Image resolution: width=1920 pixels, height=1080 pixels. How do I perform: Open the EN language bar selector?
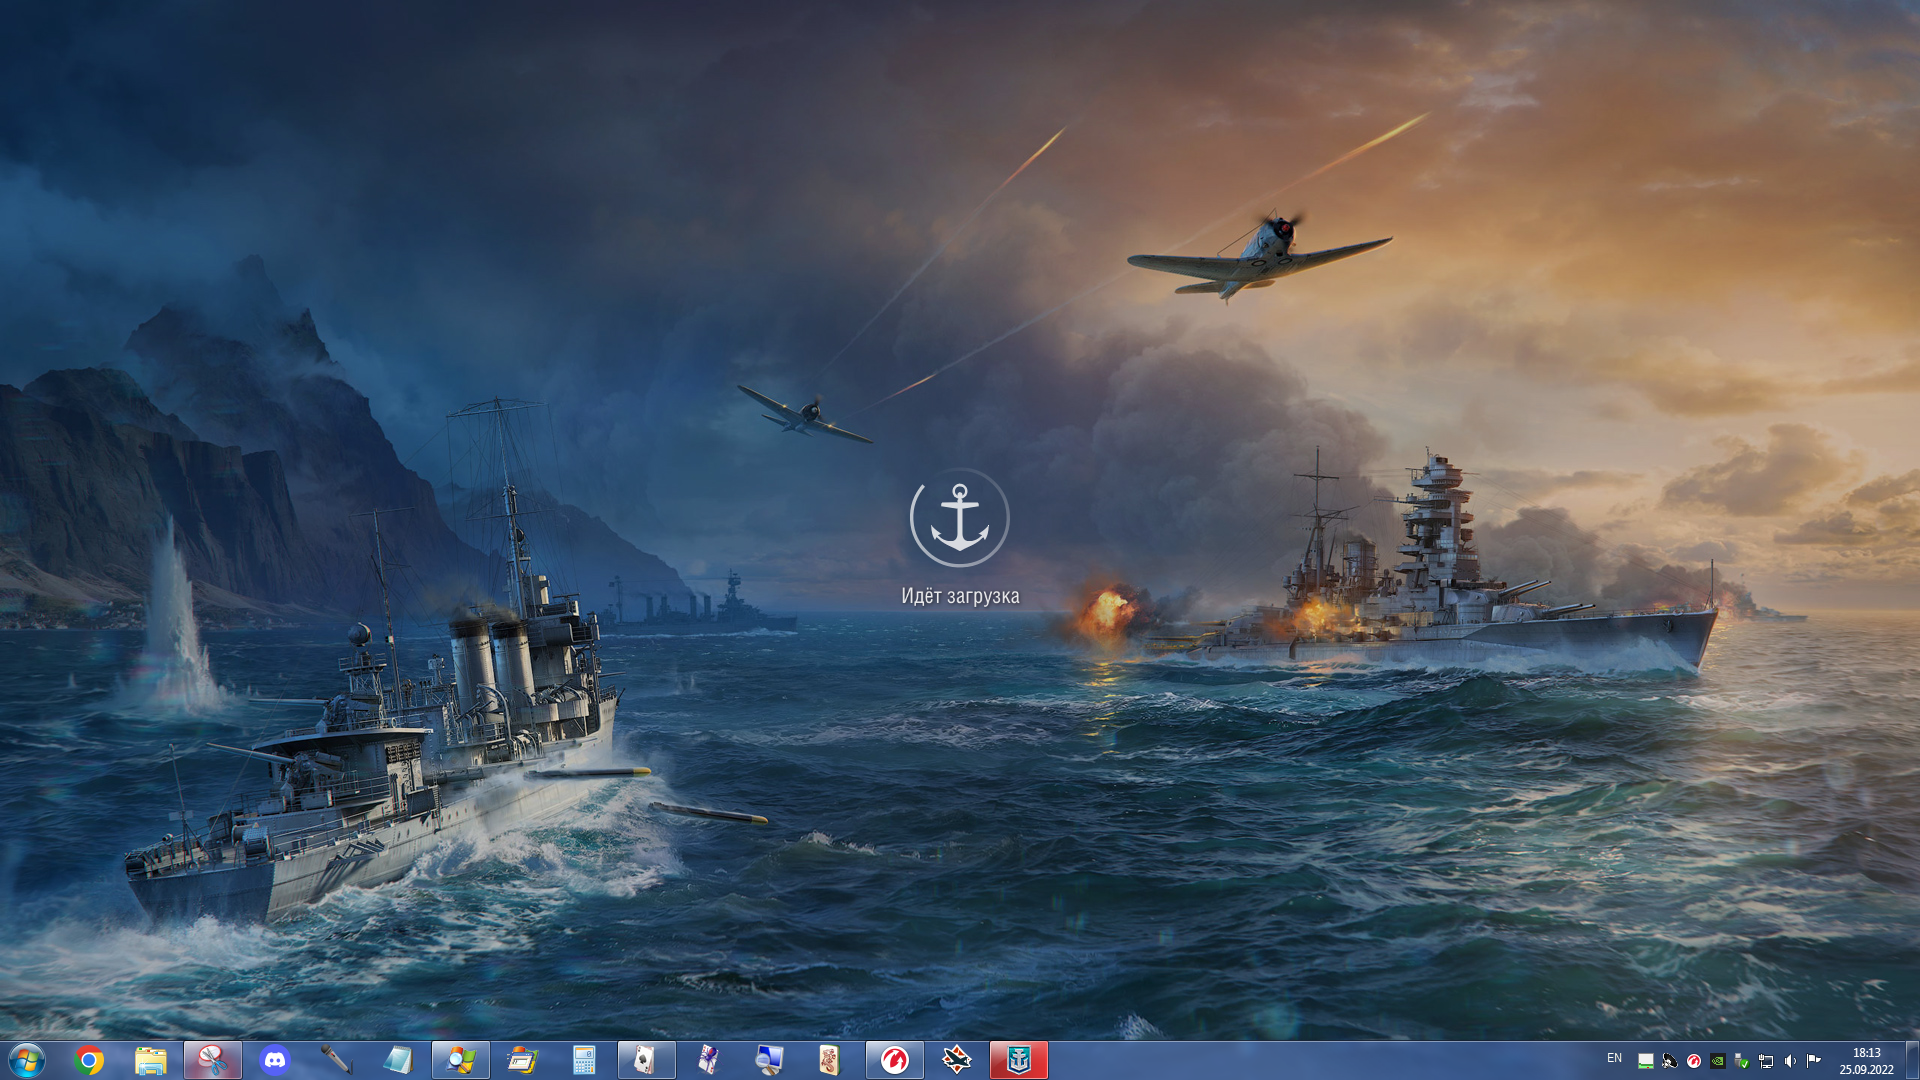tap(1614, 1058)
